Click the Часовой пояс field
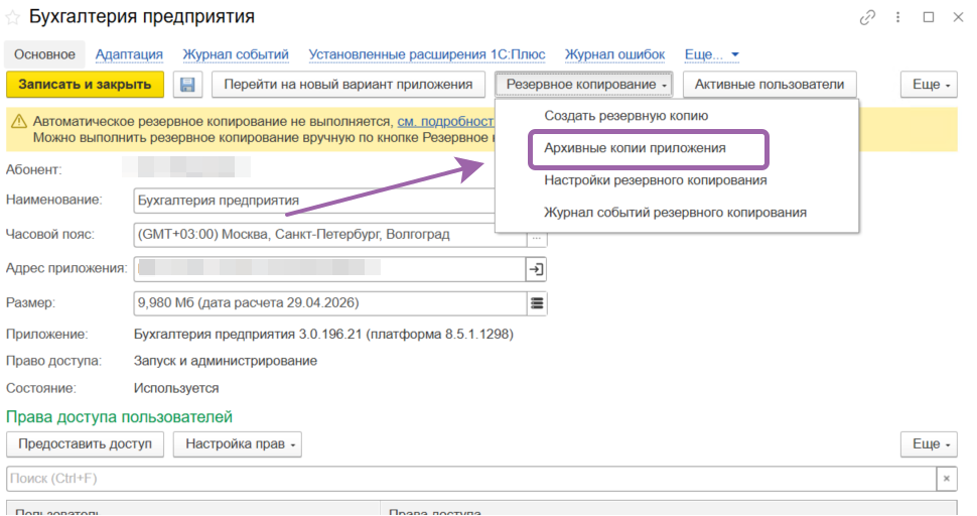 tap(330, 235)
